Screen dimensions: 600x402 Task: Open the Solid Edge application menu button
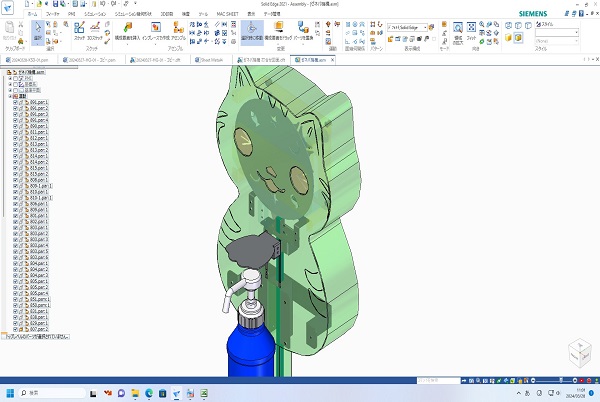(x=7, y=8)
